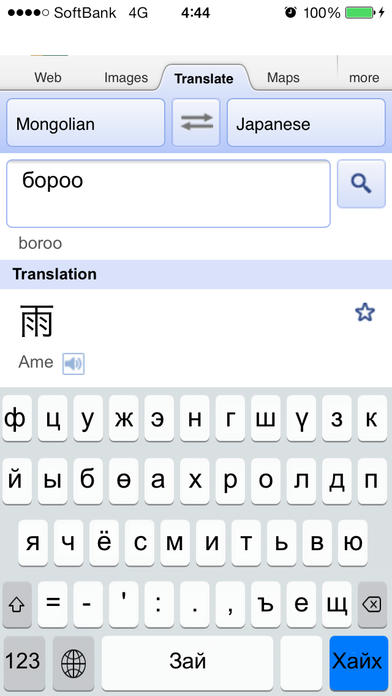Toggle the shift key
The width and height of the screenshot is (392, 696).
click(x=17, y=605)
